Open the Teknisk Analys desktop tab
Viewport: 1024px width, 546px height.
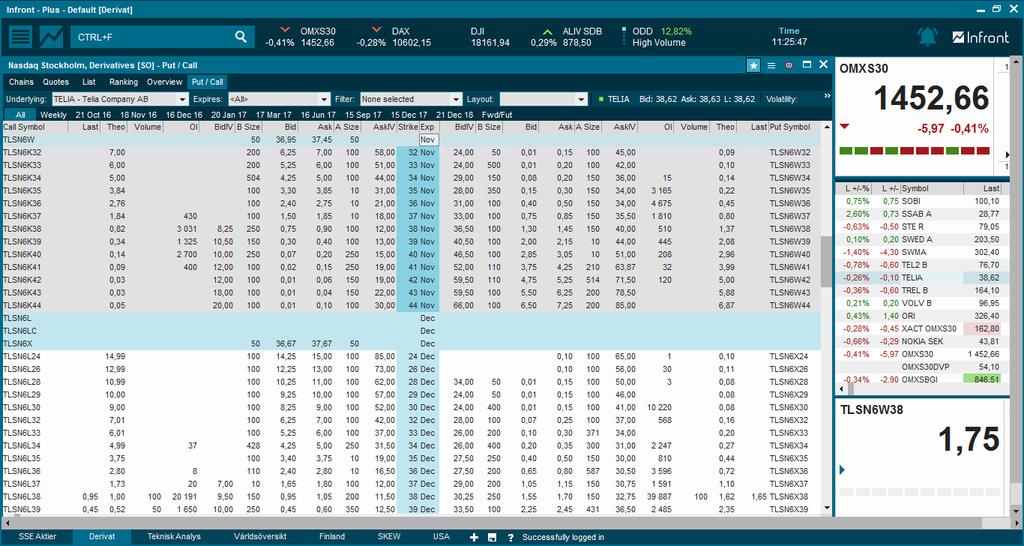click(174, 537)
